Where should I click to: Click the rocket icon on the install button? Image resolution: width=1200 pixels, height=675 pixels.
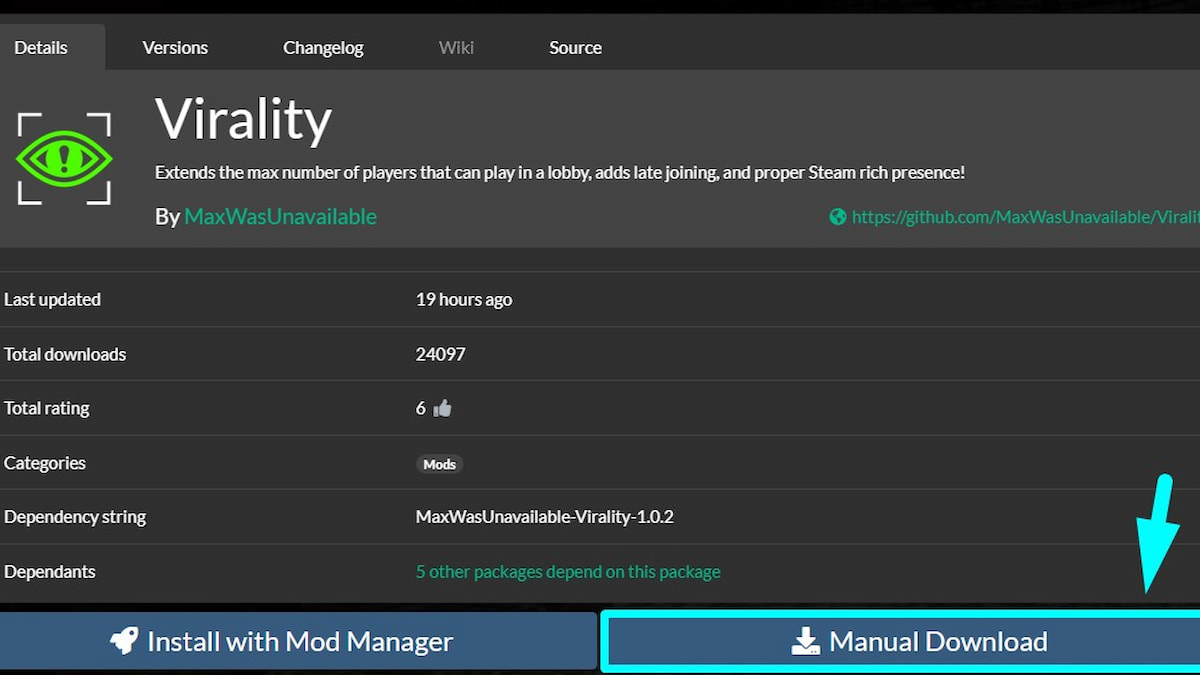click(125, 641)
